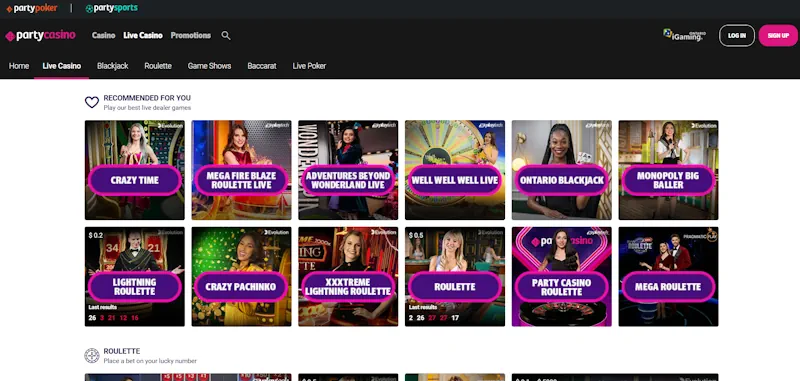800x381 pixels.
Task: Open the partysports brand link
Action: coord(111,8)
